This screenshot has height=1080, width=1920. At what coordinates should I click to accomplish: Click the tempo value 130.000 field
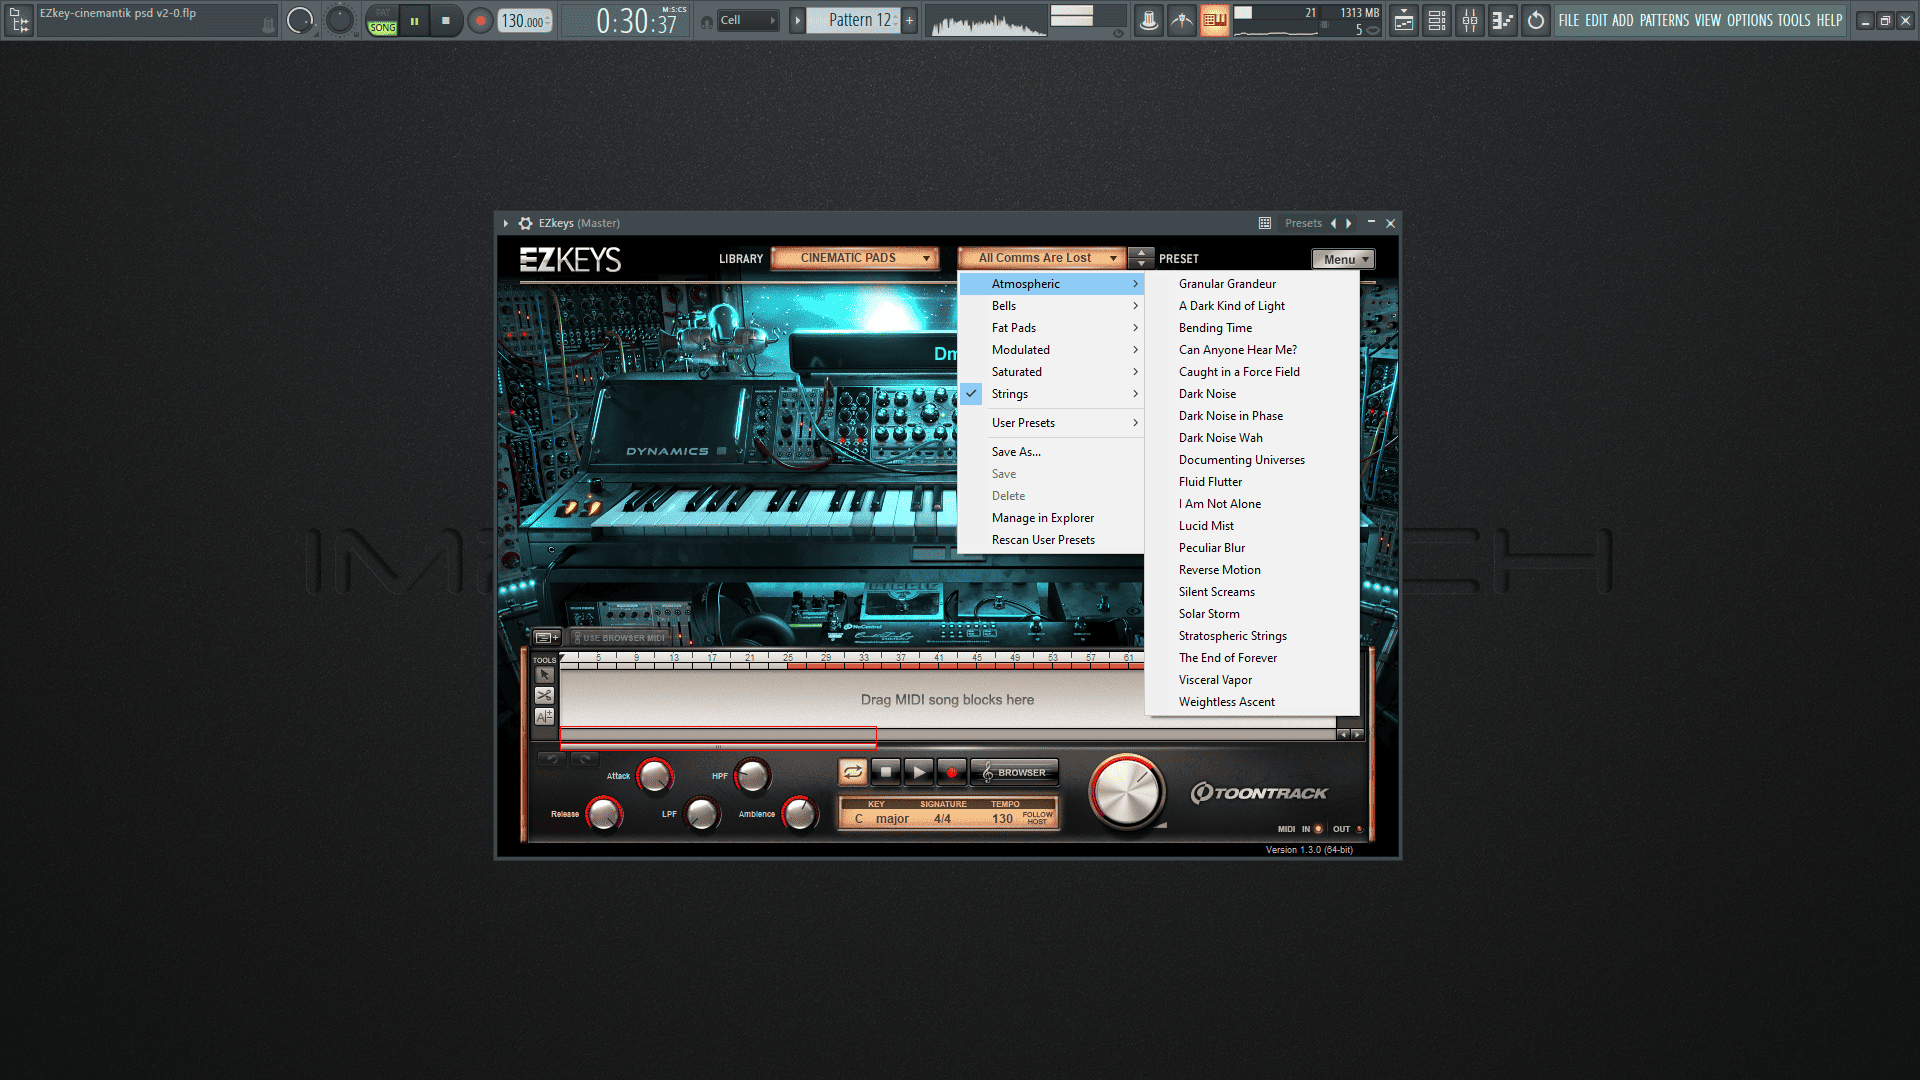coord(524,20)
